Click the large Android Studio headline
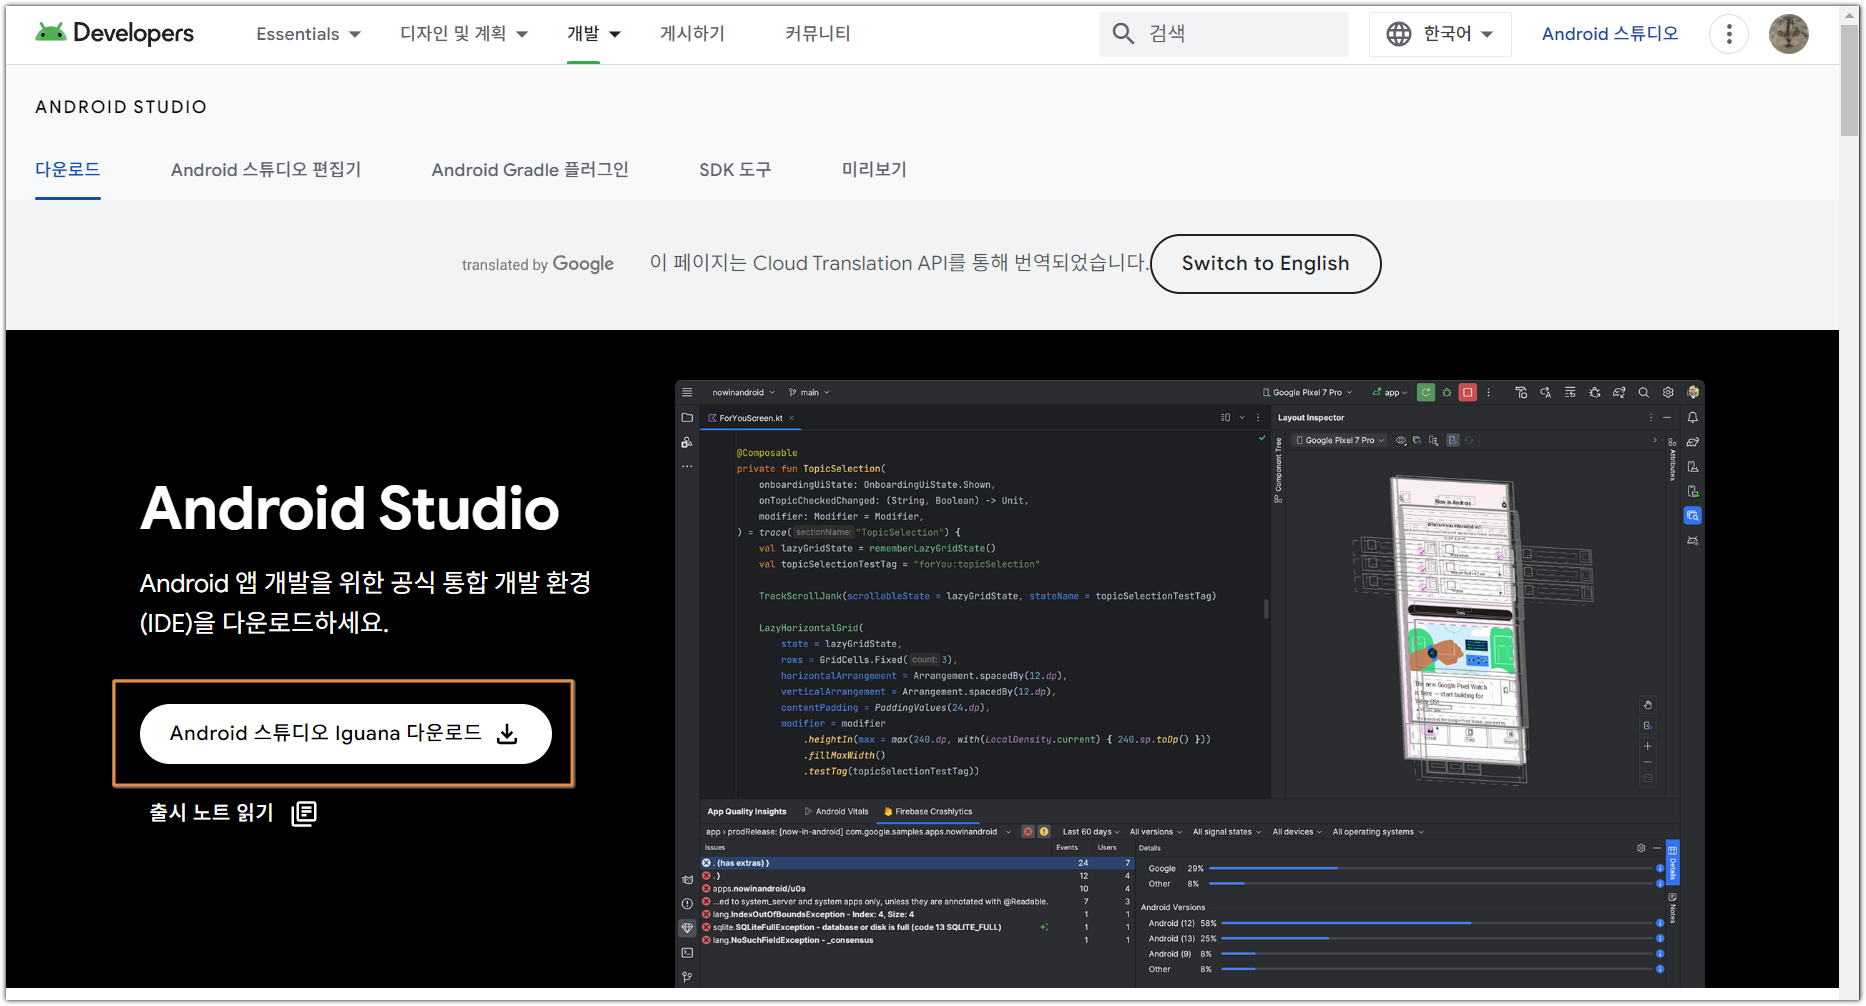Screen dimensions: 1866x1006 pos(349,508)
